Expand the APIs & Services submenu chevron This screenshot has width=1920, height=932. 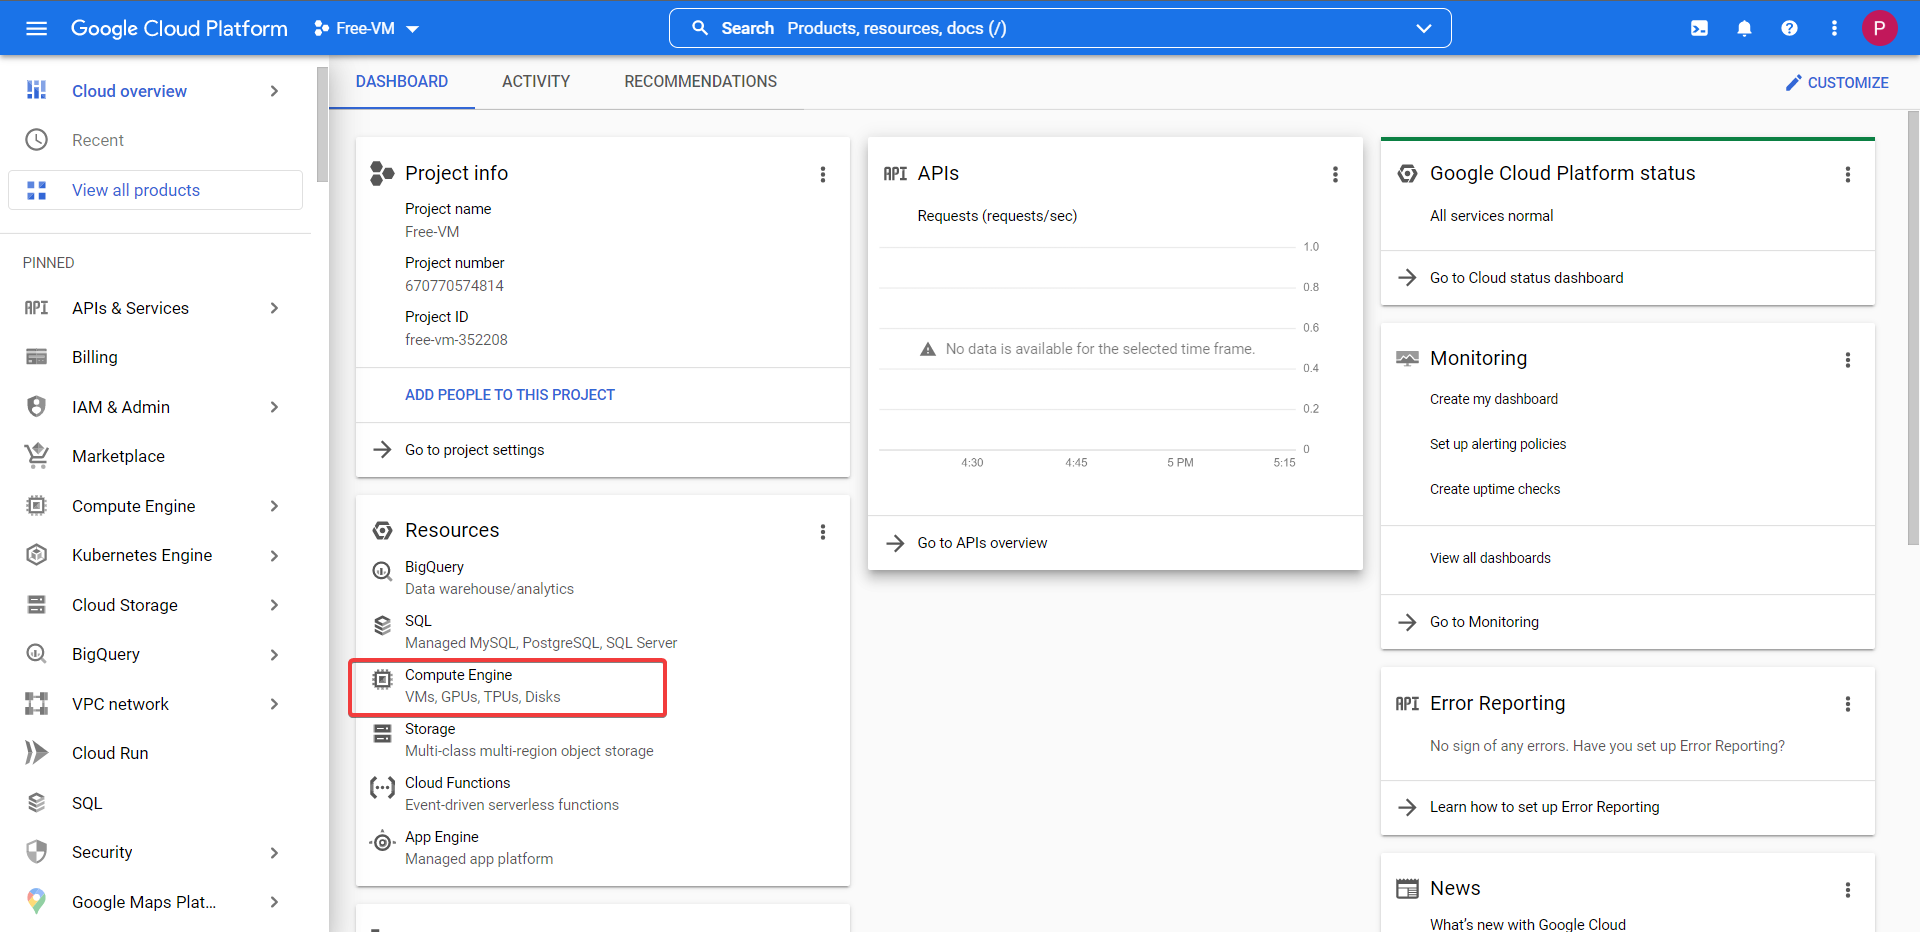click(x=274, y=308)
